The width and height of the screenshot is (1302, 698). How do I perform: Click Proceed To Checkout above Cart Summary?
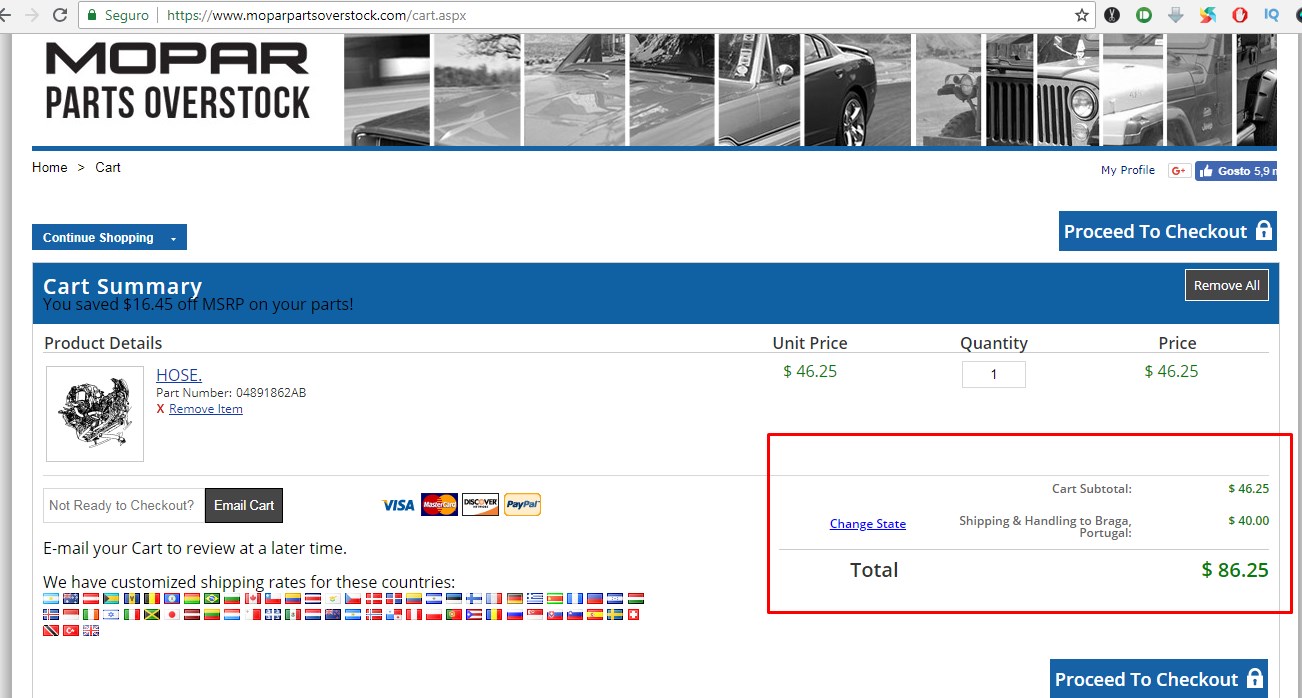pos(1168,231)
